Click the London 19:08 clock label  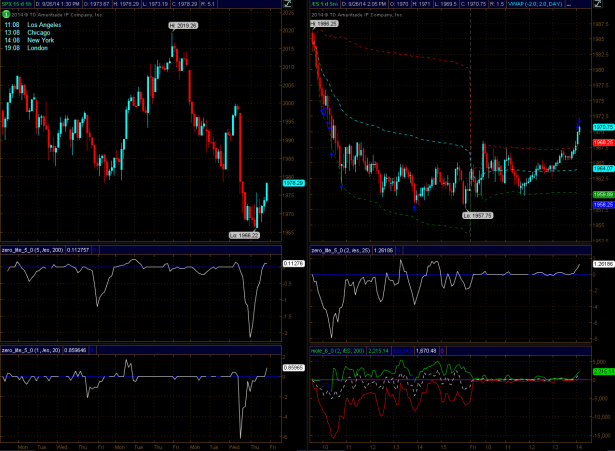(x=26, y=48)
